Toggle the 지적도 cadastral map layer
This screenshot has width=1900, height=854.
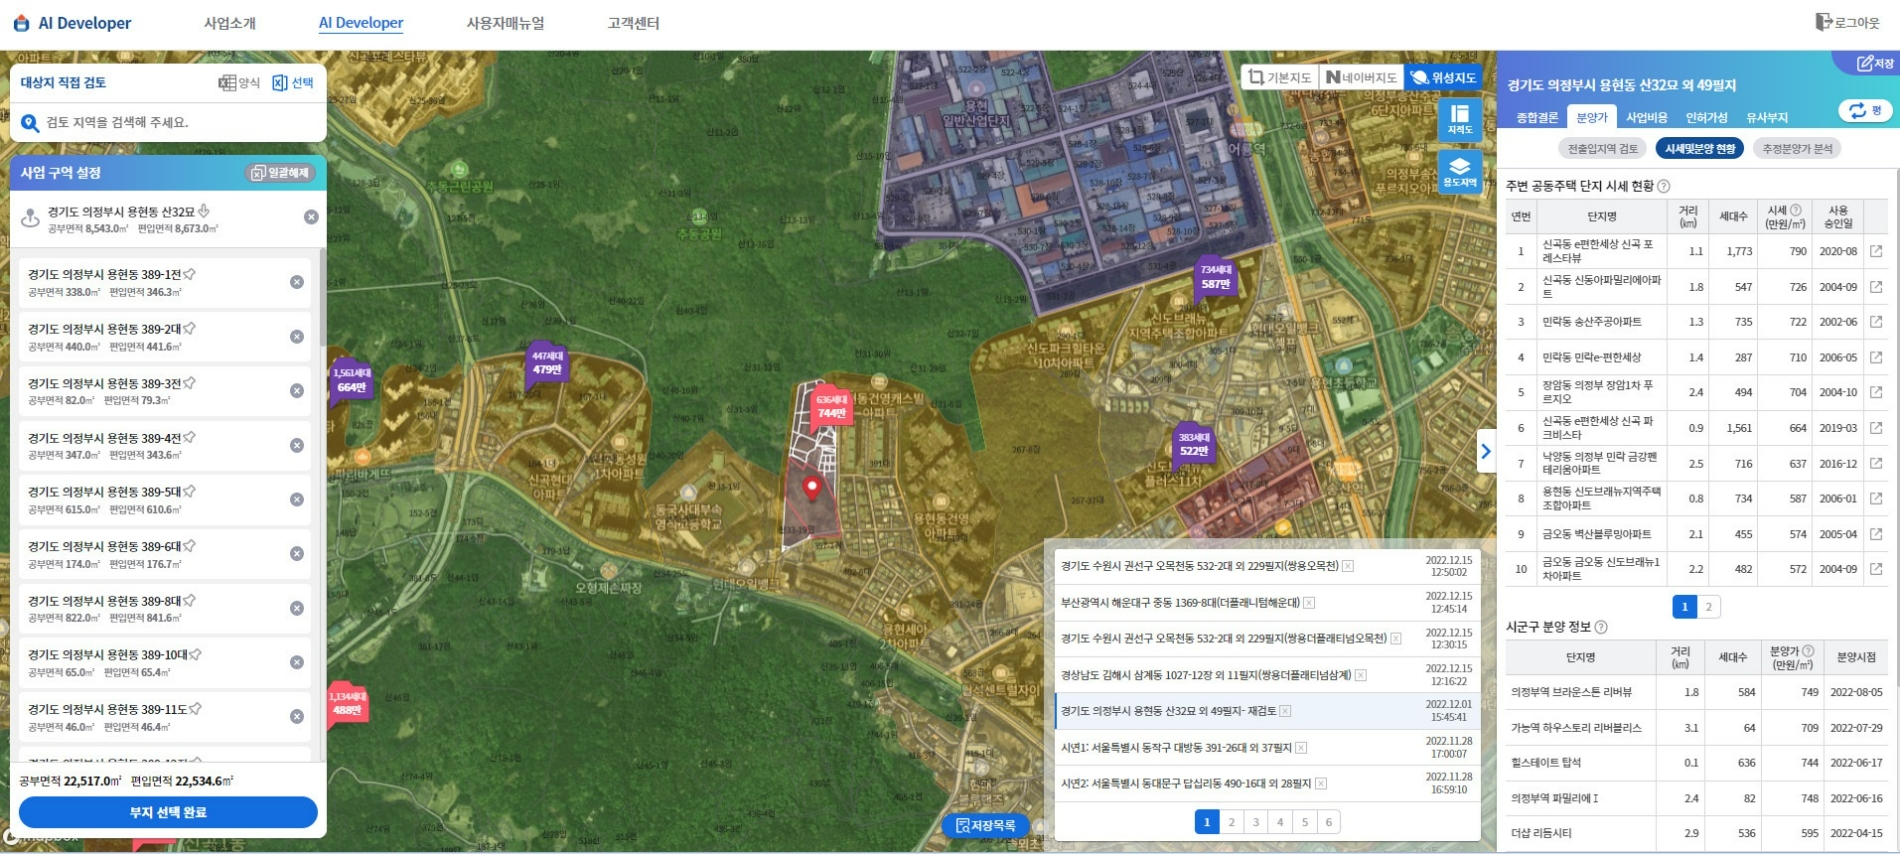(x=1459, y=120)
